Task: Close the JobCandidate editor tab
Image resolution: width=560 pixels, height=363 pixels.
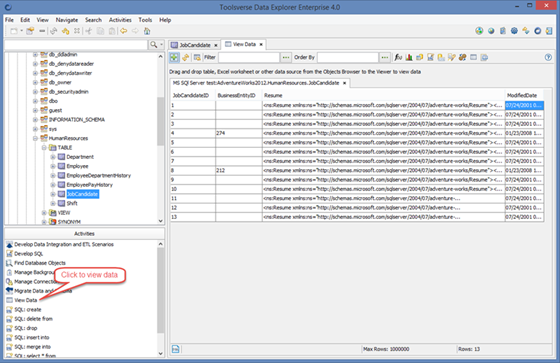Action: click(216, 45)
